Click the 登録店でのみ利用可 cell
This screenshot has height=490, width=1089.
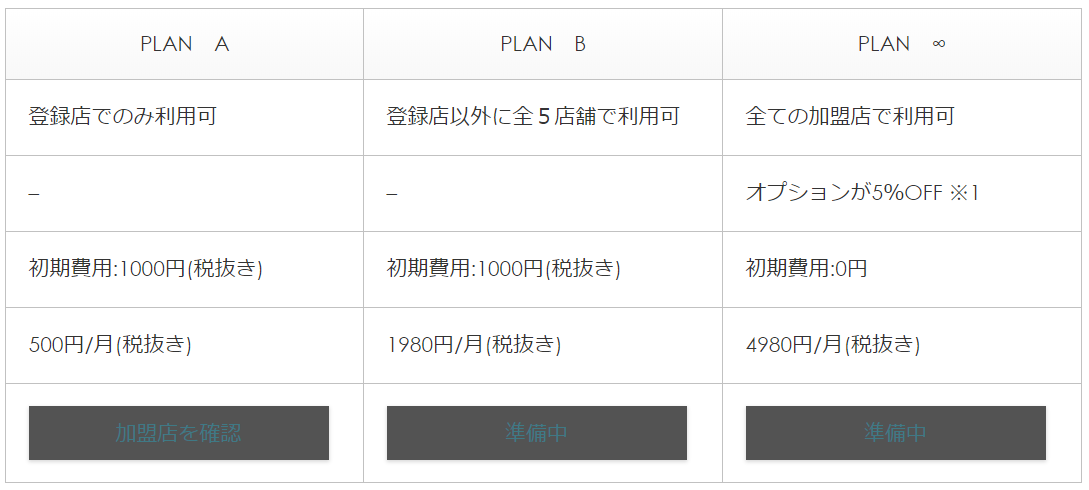(x=123, y=117)
